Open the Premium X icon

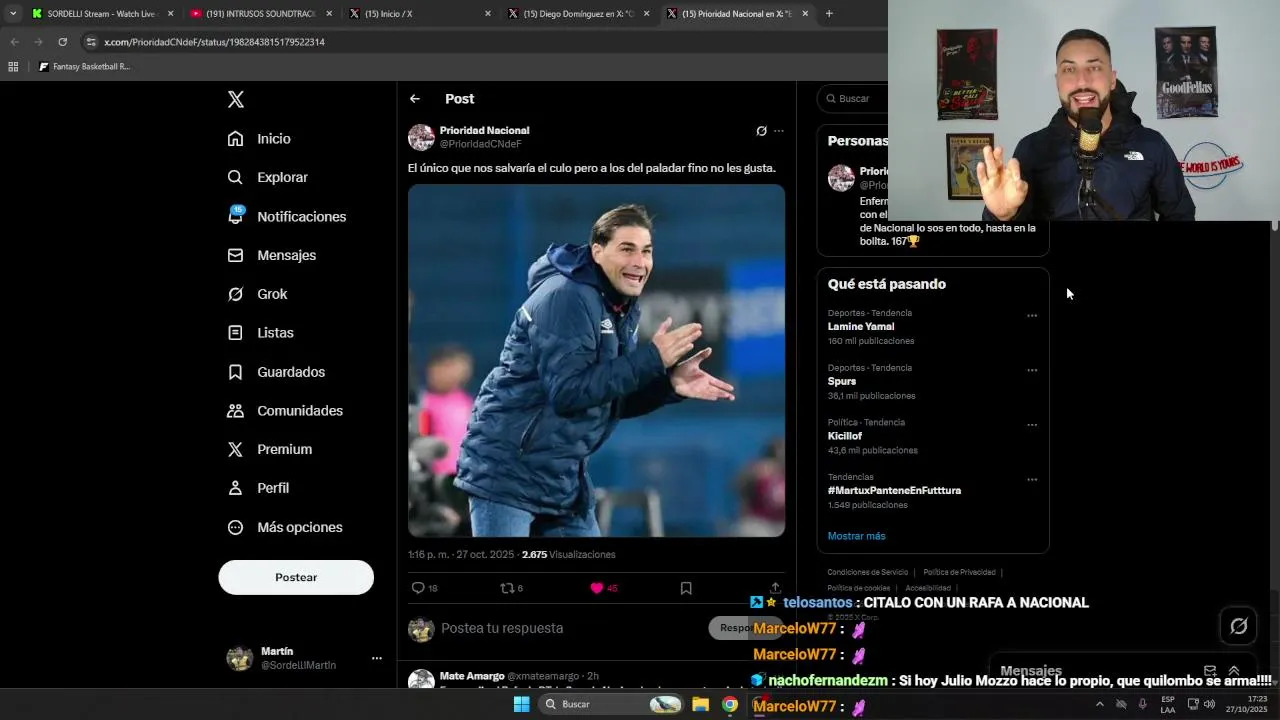(x=235, y=449)
